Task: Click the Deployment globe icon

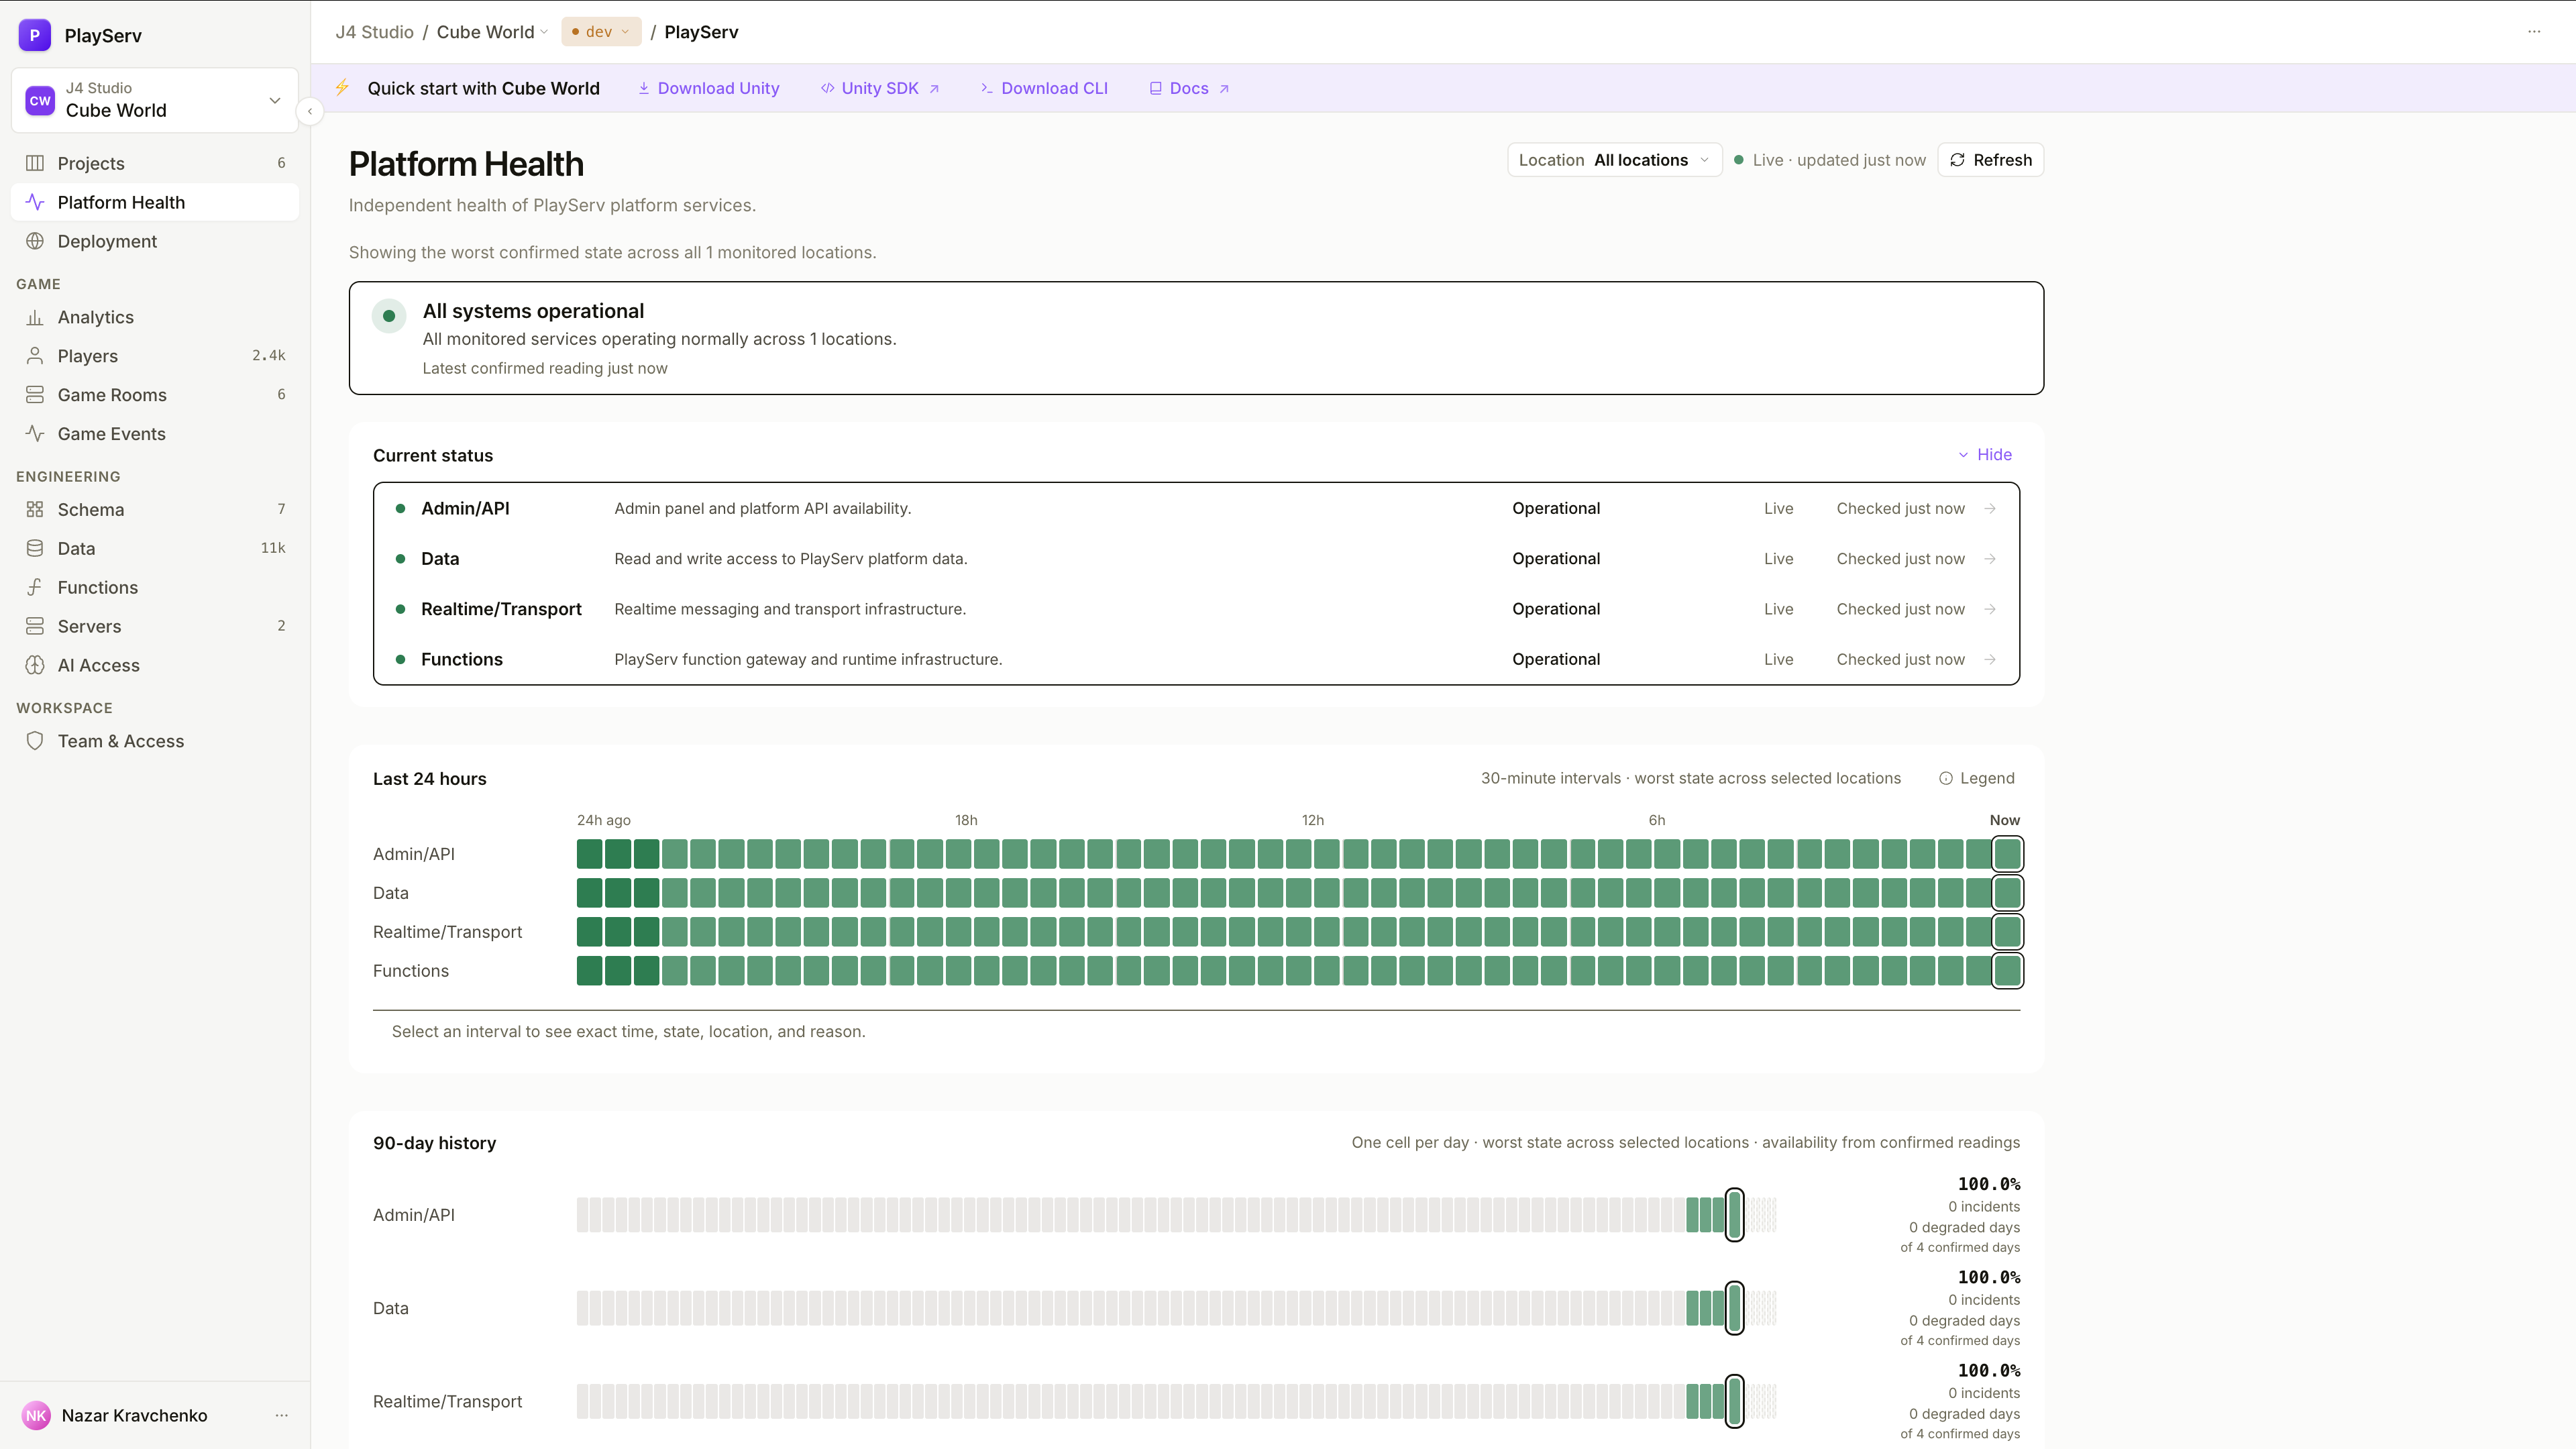Action: [x=35, y=241]
